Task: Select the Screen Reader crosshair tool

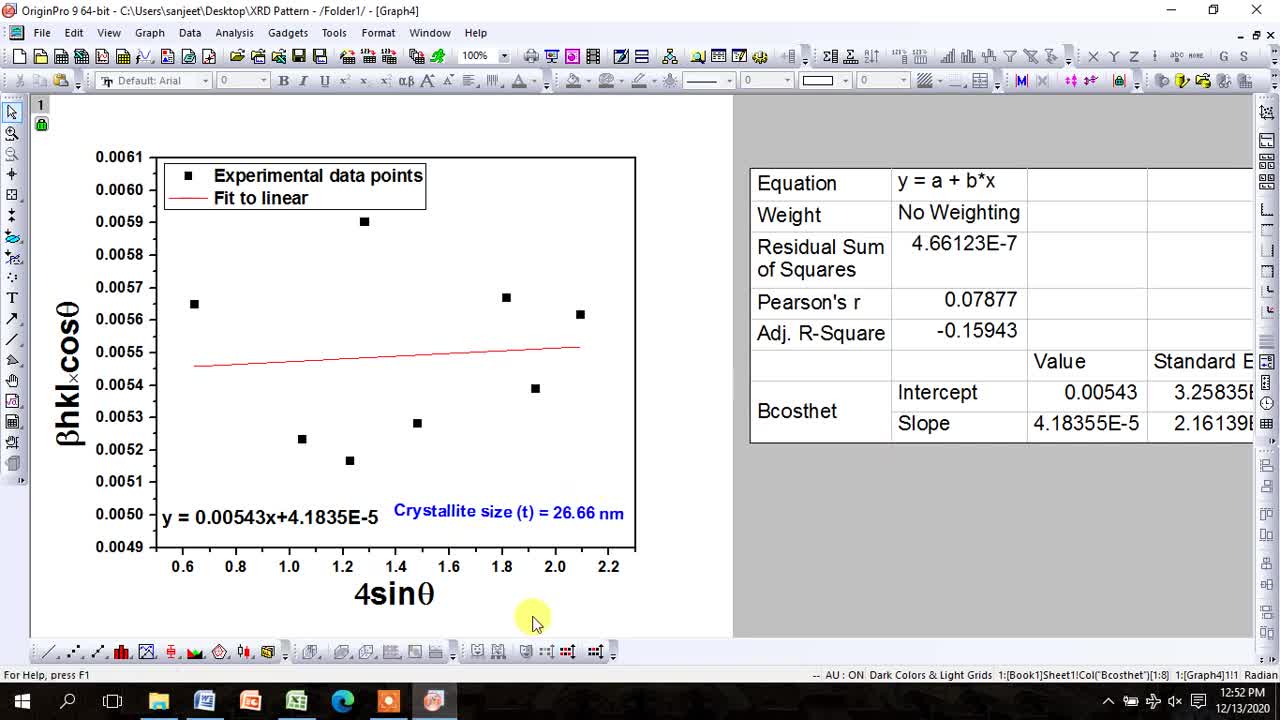Action: pos(12,174)
